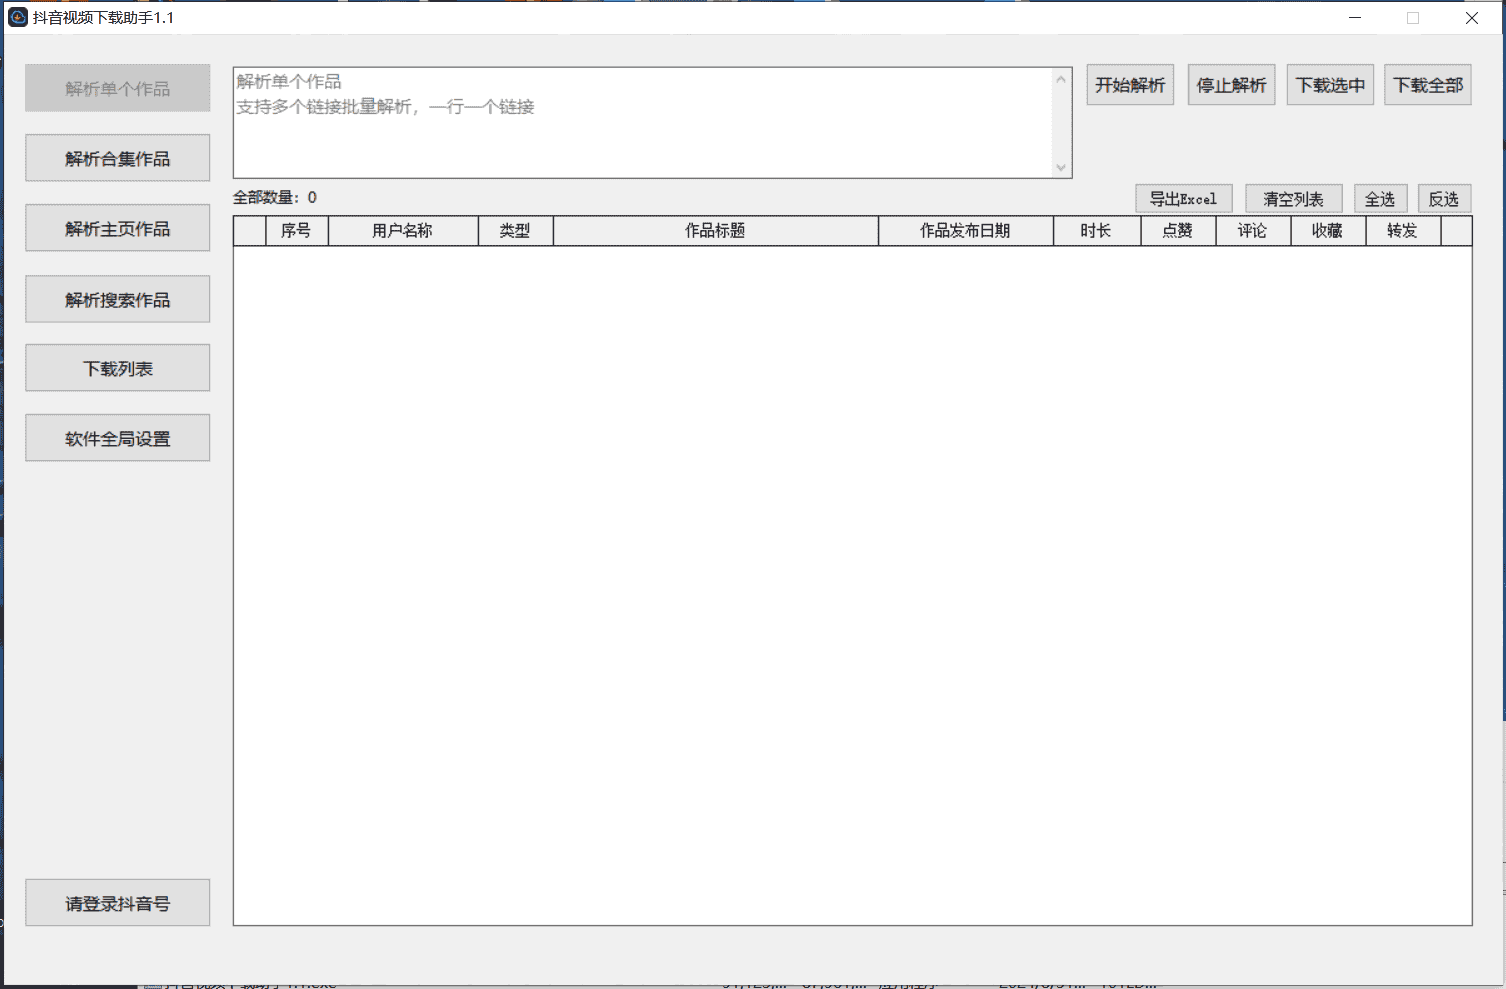Click 开始解析 to start parsing
The height and width of the screenshot is (989, 1506).
1130,84
